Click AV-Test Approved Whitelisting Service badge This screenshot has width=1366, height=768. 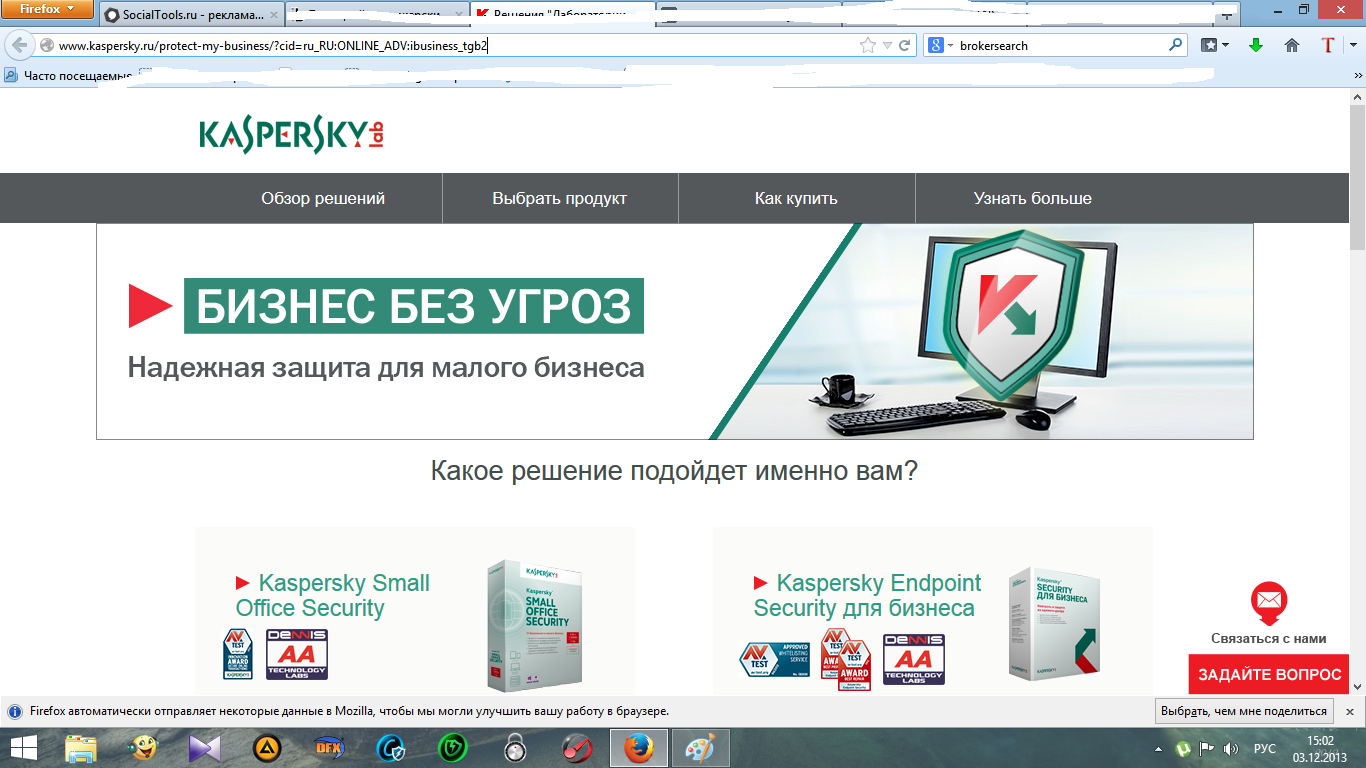tap(775, 661)
